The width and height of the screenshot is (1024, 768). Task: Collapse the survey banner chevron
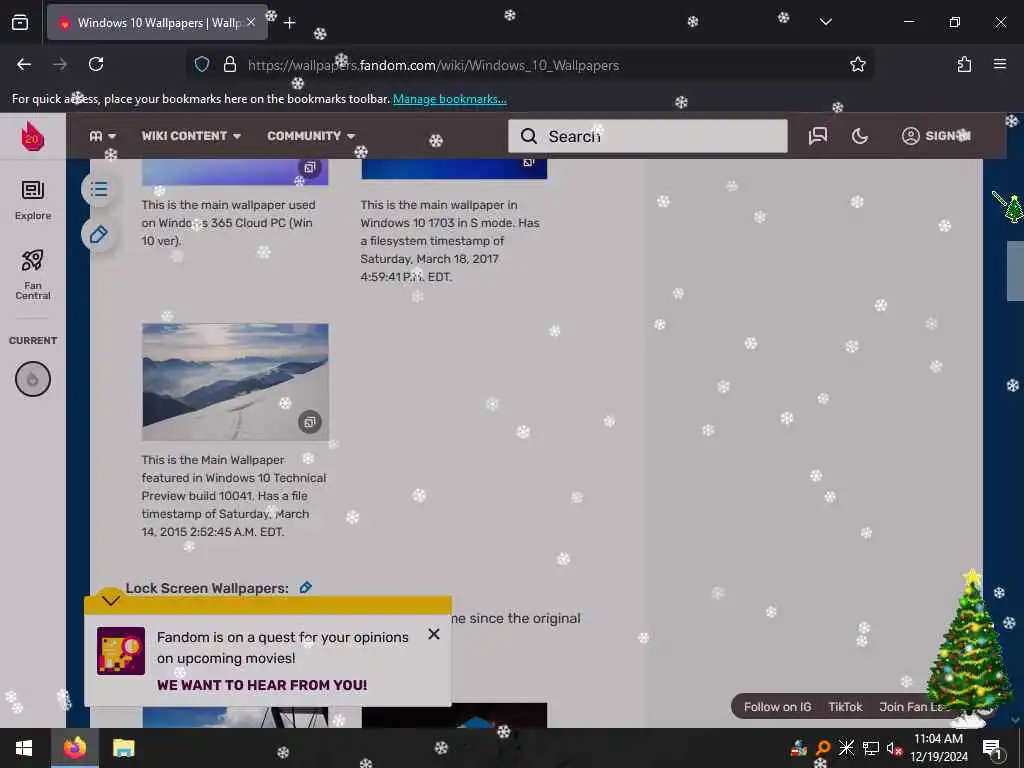click(110, 600)
